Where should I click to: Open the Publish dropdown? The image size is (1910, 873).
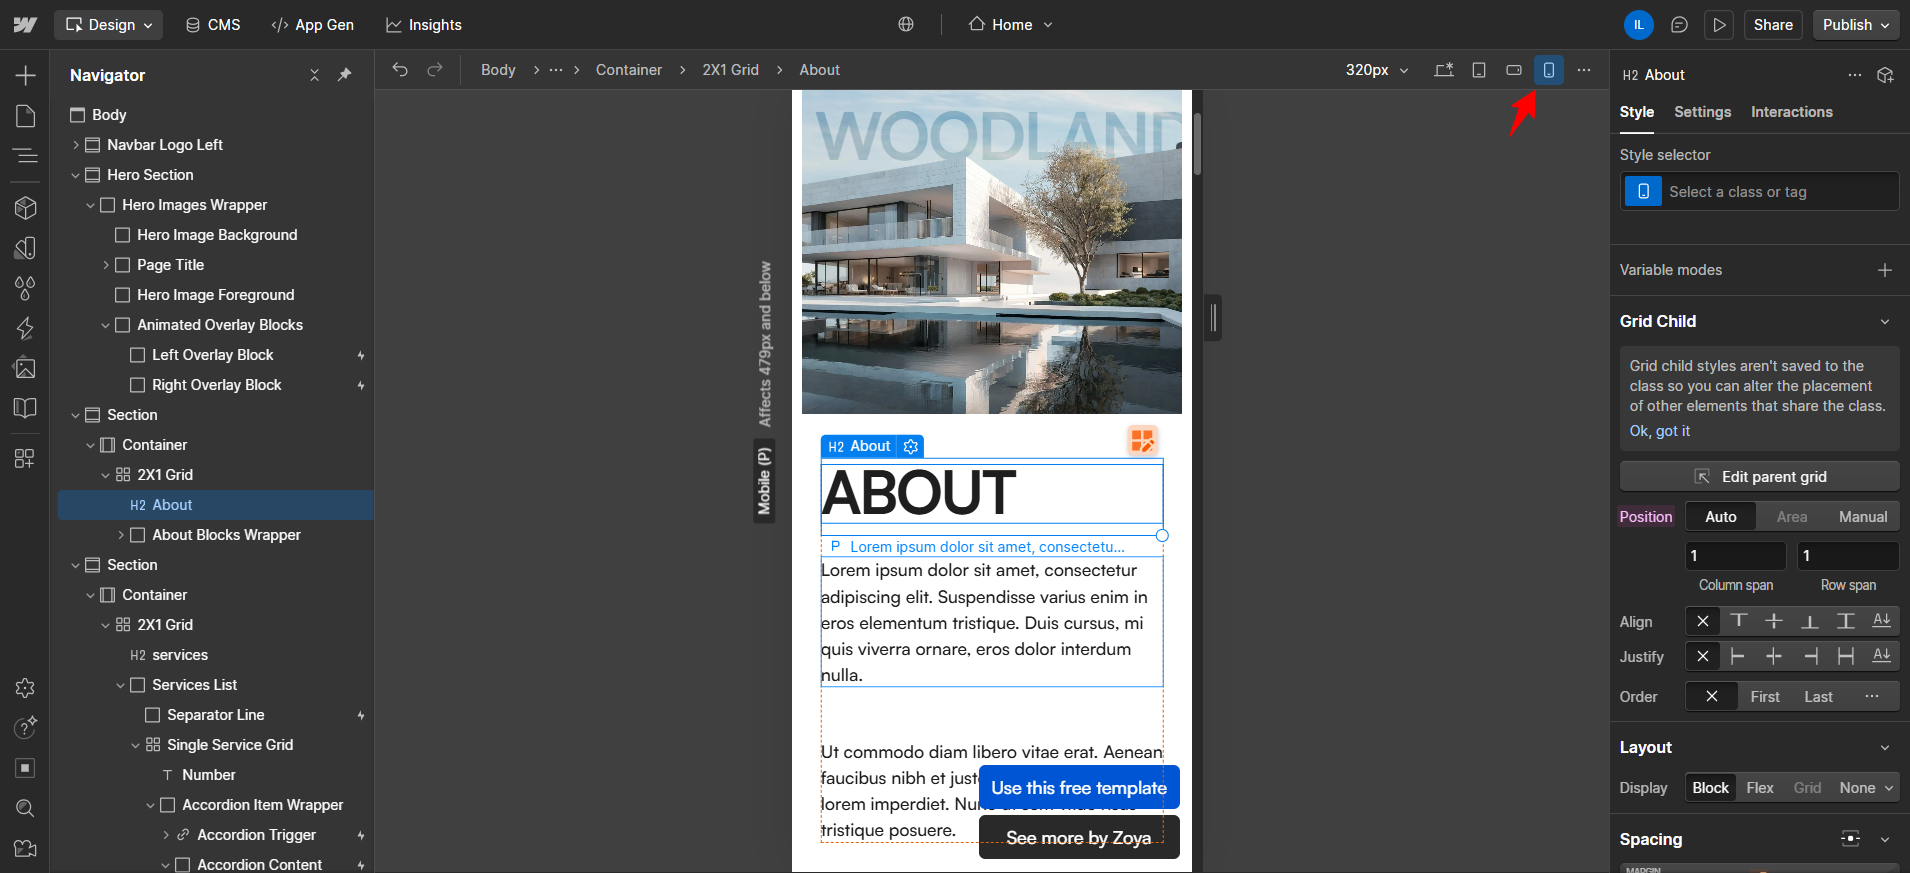tap(1856, 25)
